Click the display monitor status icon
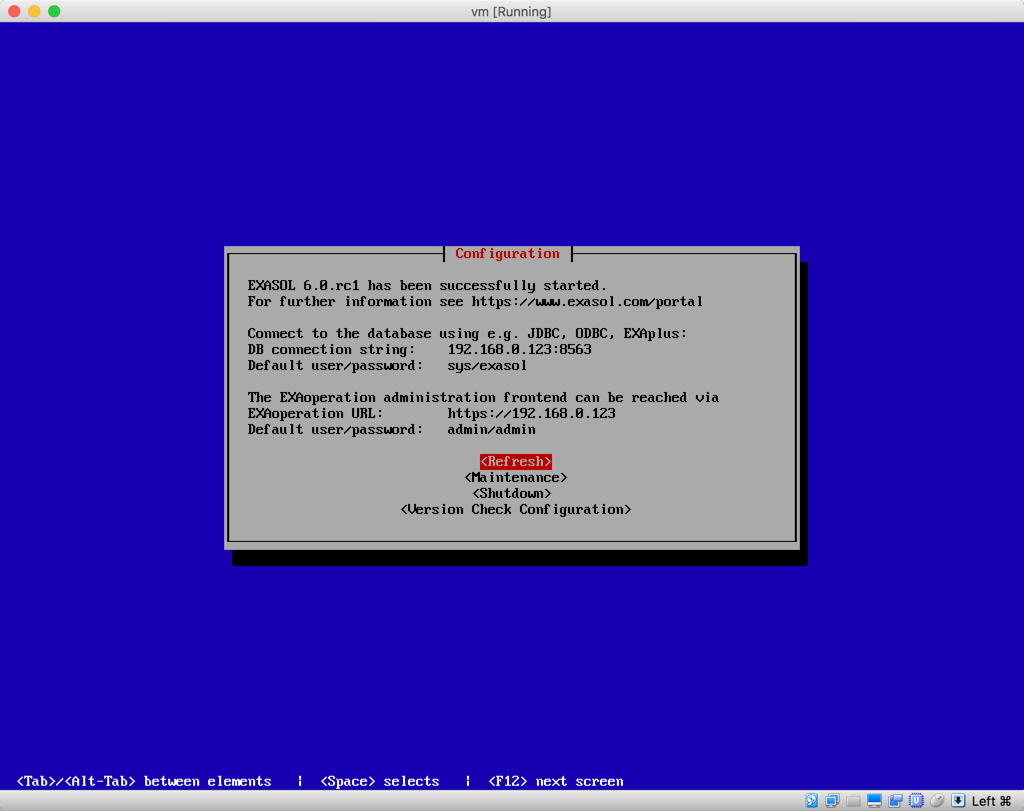The width and height of the screenshot is (1024, 811). tap(874, 801)
